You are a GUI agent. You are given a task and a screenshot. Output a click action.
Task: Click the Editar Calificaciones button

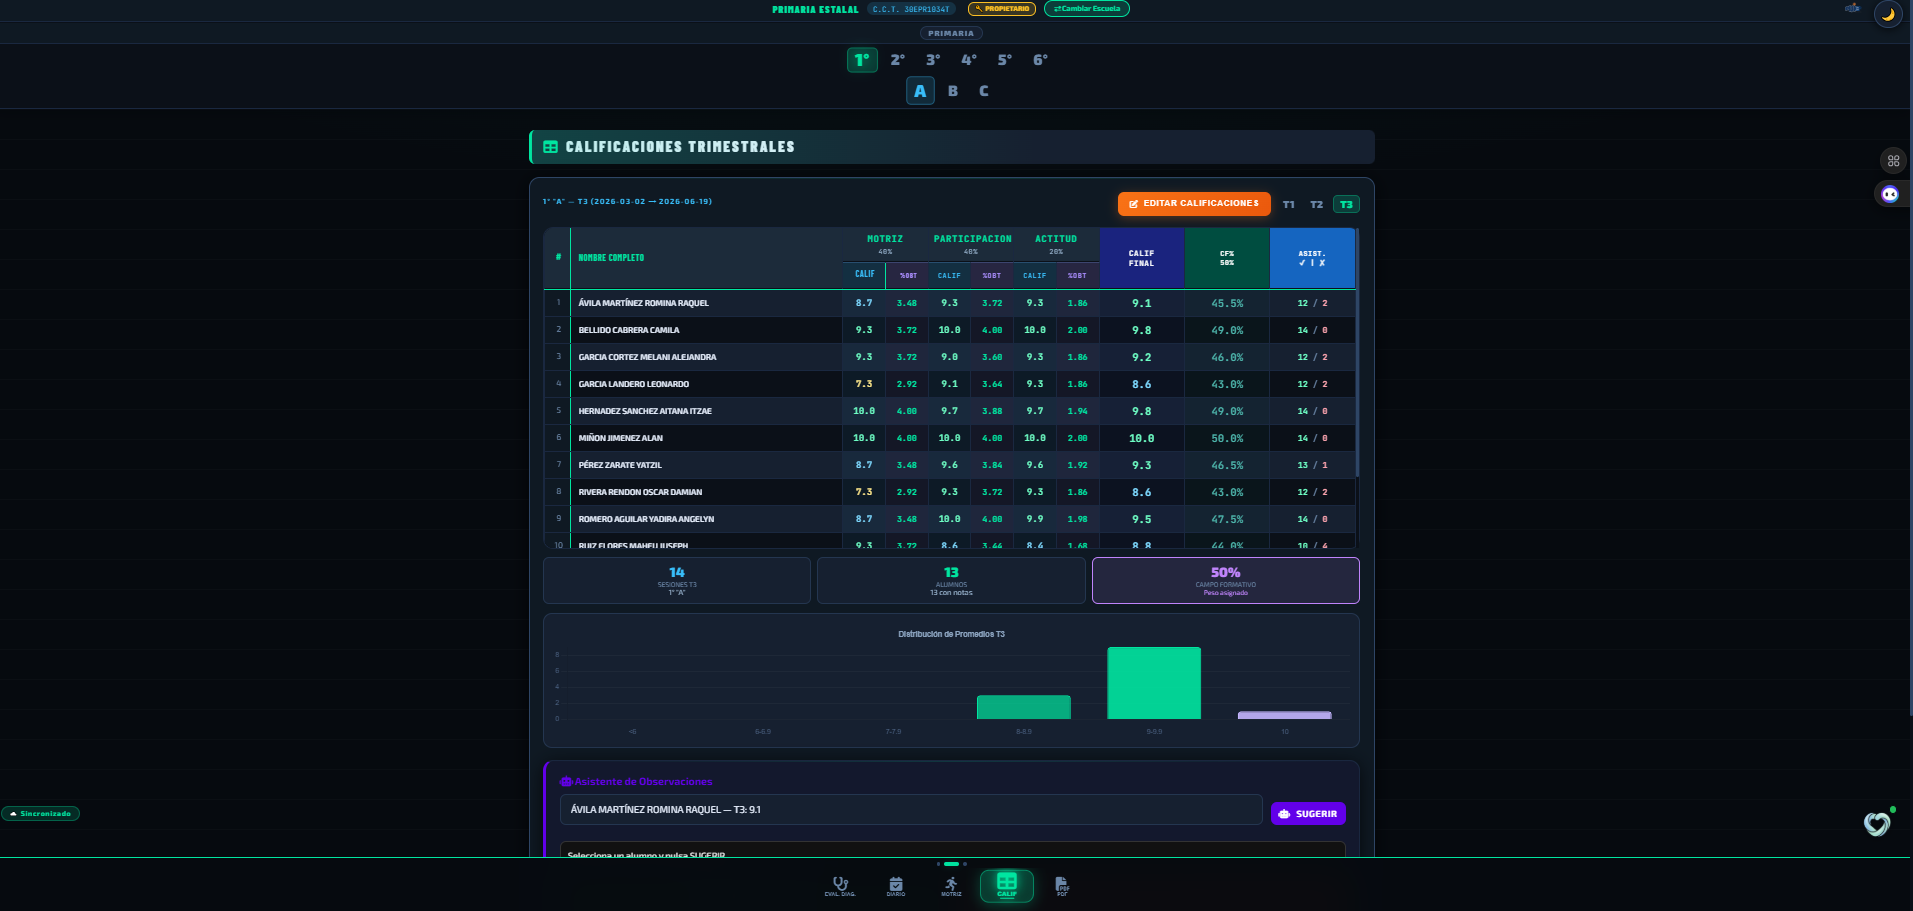(1194, 204)
